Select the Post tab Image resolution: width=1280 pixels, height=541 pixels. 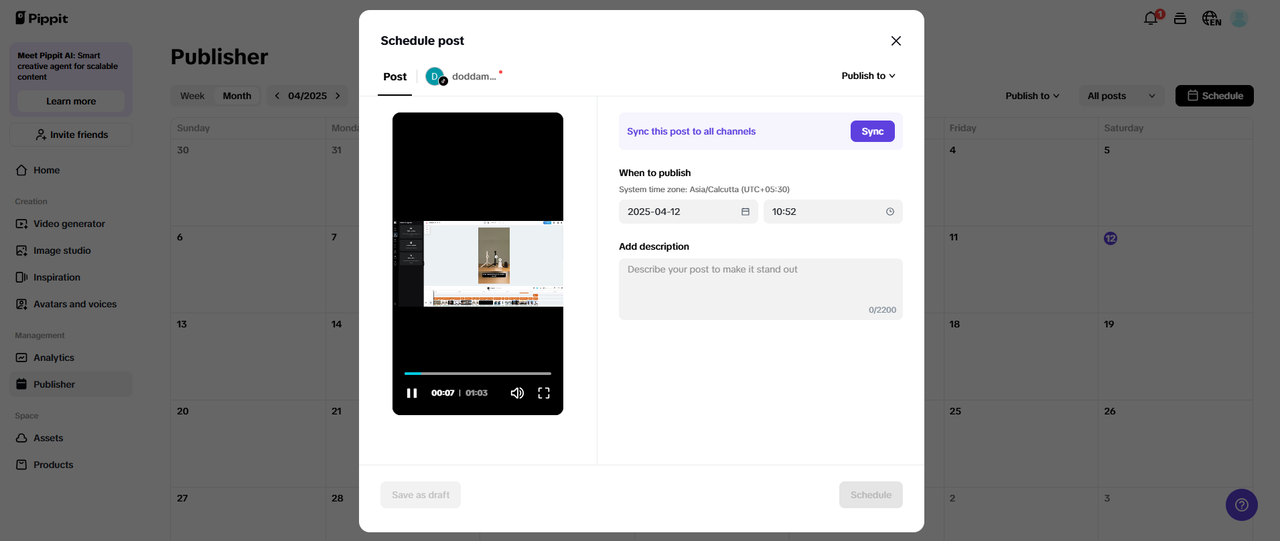[395, 76]
